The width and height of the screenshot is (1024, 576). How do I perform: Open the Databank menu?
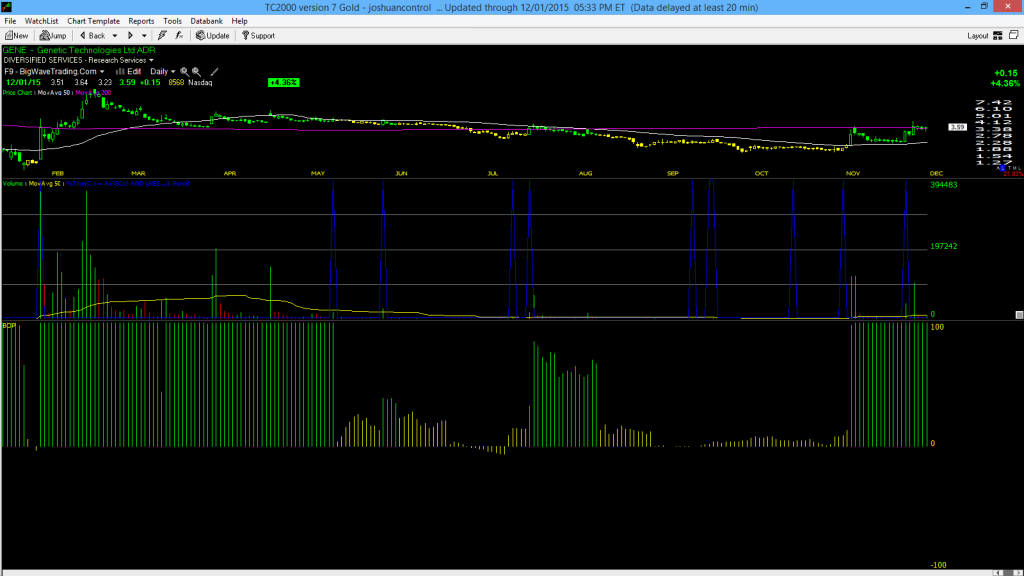pyautogui.click(x=206, y=21)
